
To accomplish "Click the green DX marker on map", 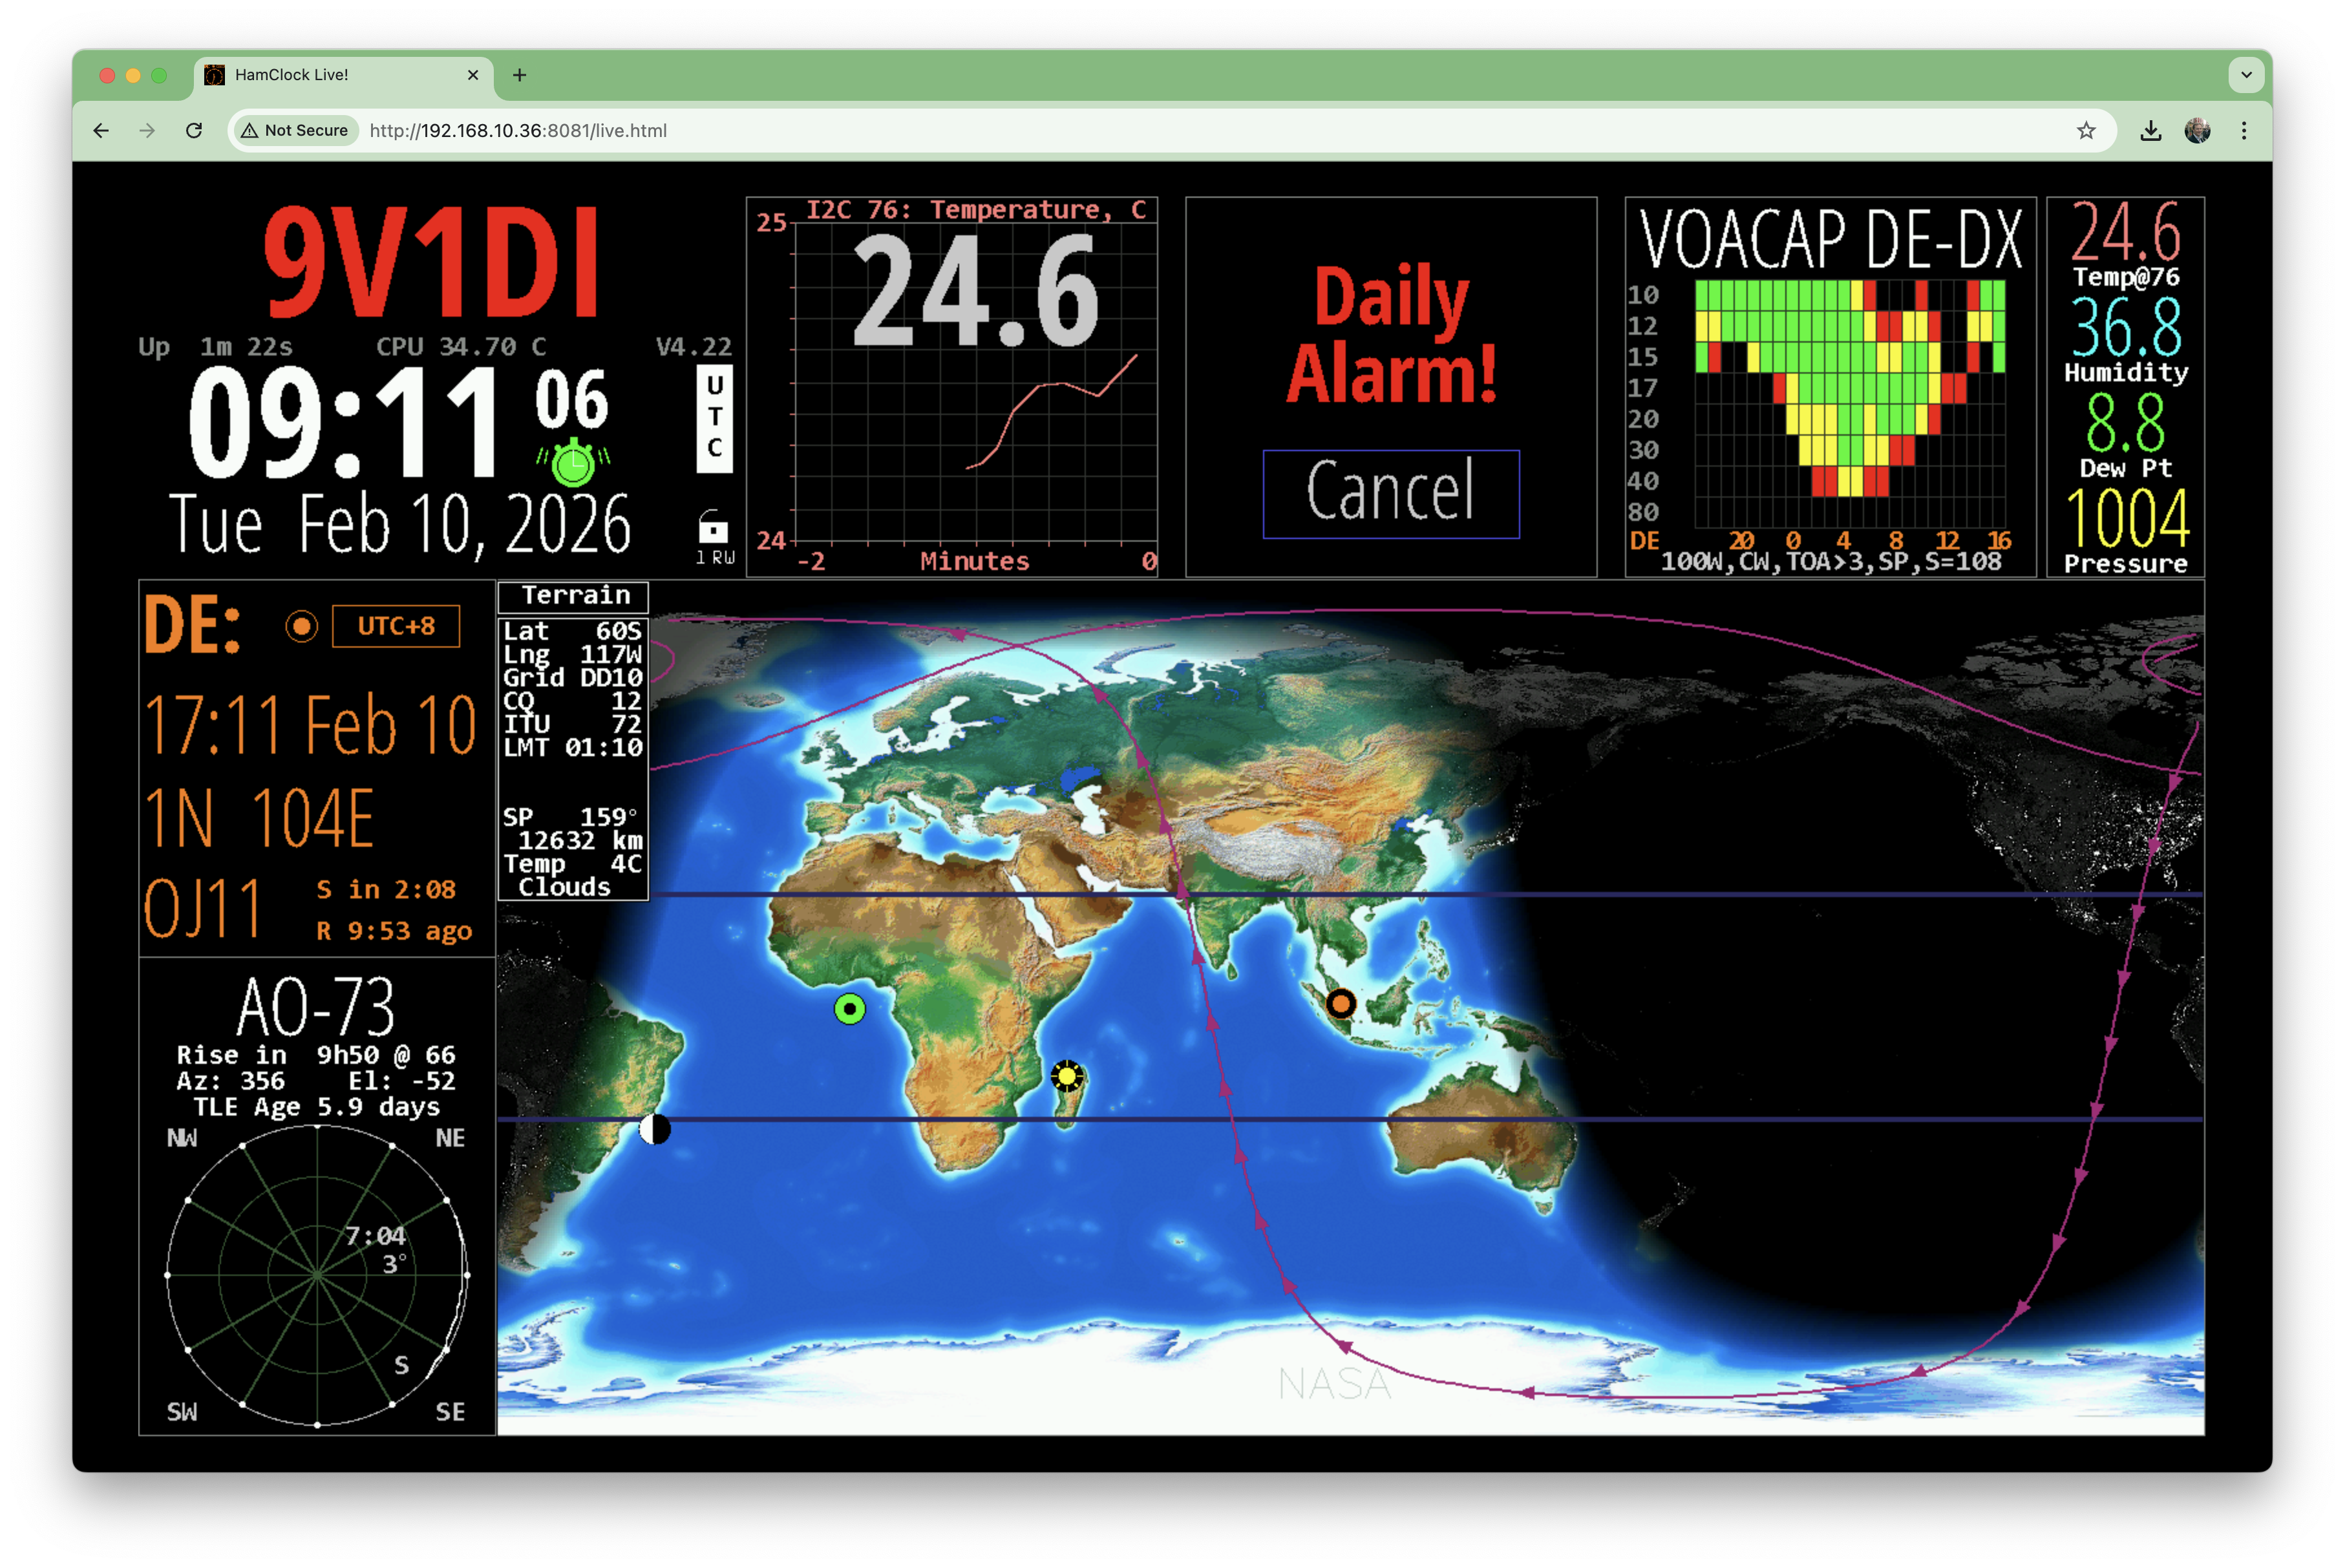I will point(849,1009).
